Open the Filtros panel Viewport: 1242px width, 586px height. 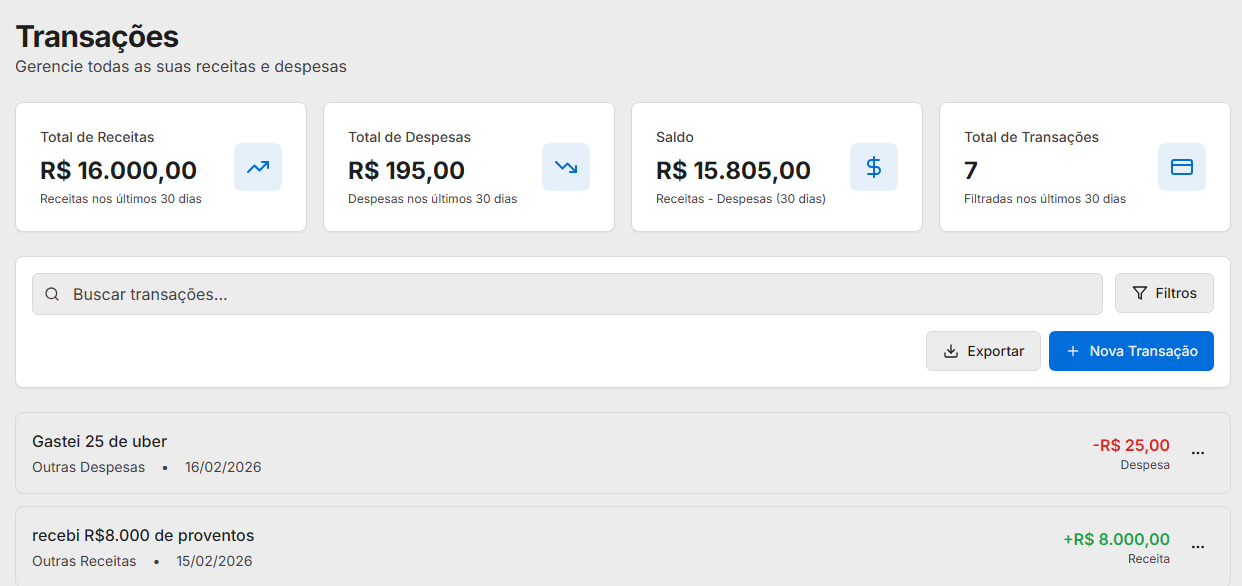point(1164,292)
